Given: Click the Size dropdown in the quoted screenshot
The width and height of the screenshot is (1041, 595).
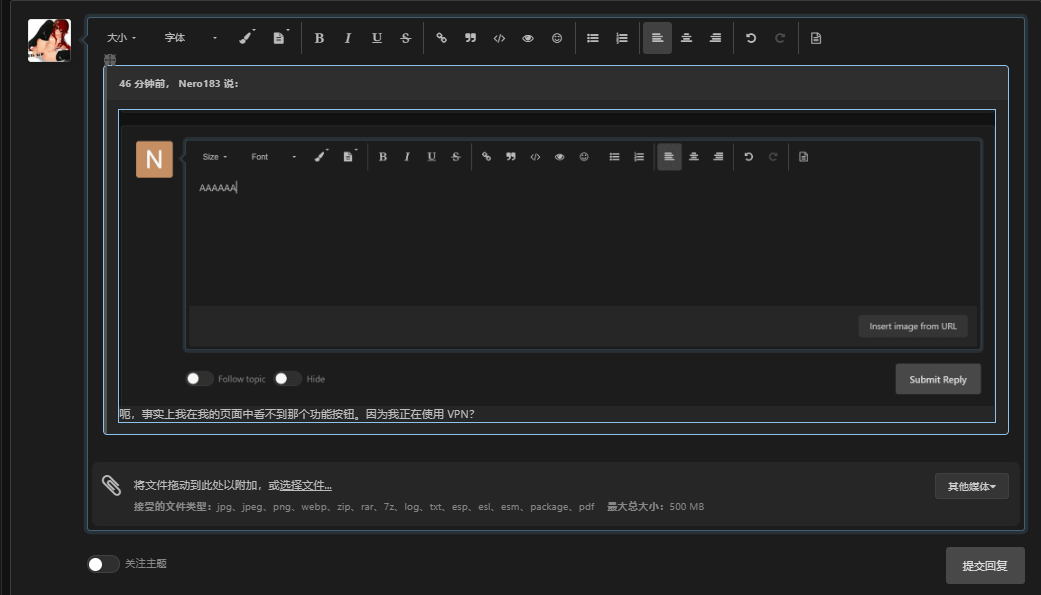Looking at the screenshot, I should point(214,157).
